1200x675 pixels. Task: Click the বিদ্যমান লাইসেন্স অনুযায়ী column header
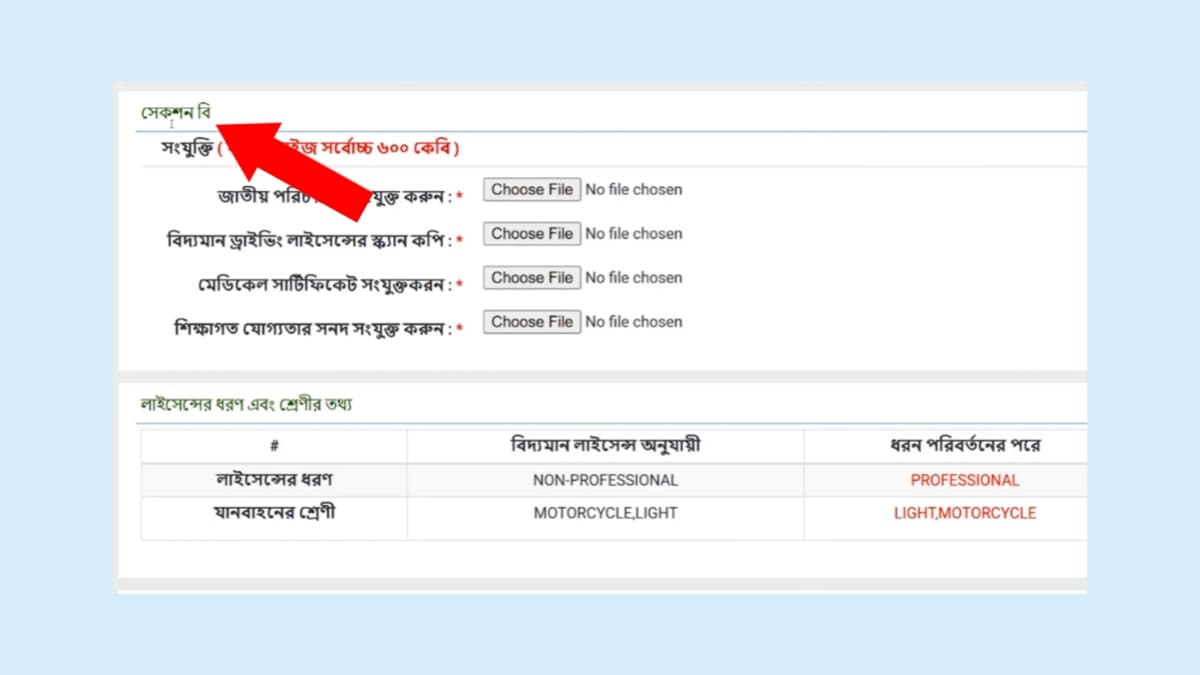click(x=604, y=445)
